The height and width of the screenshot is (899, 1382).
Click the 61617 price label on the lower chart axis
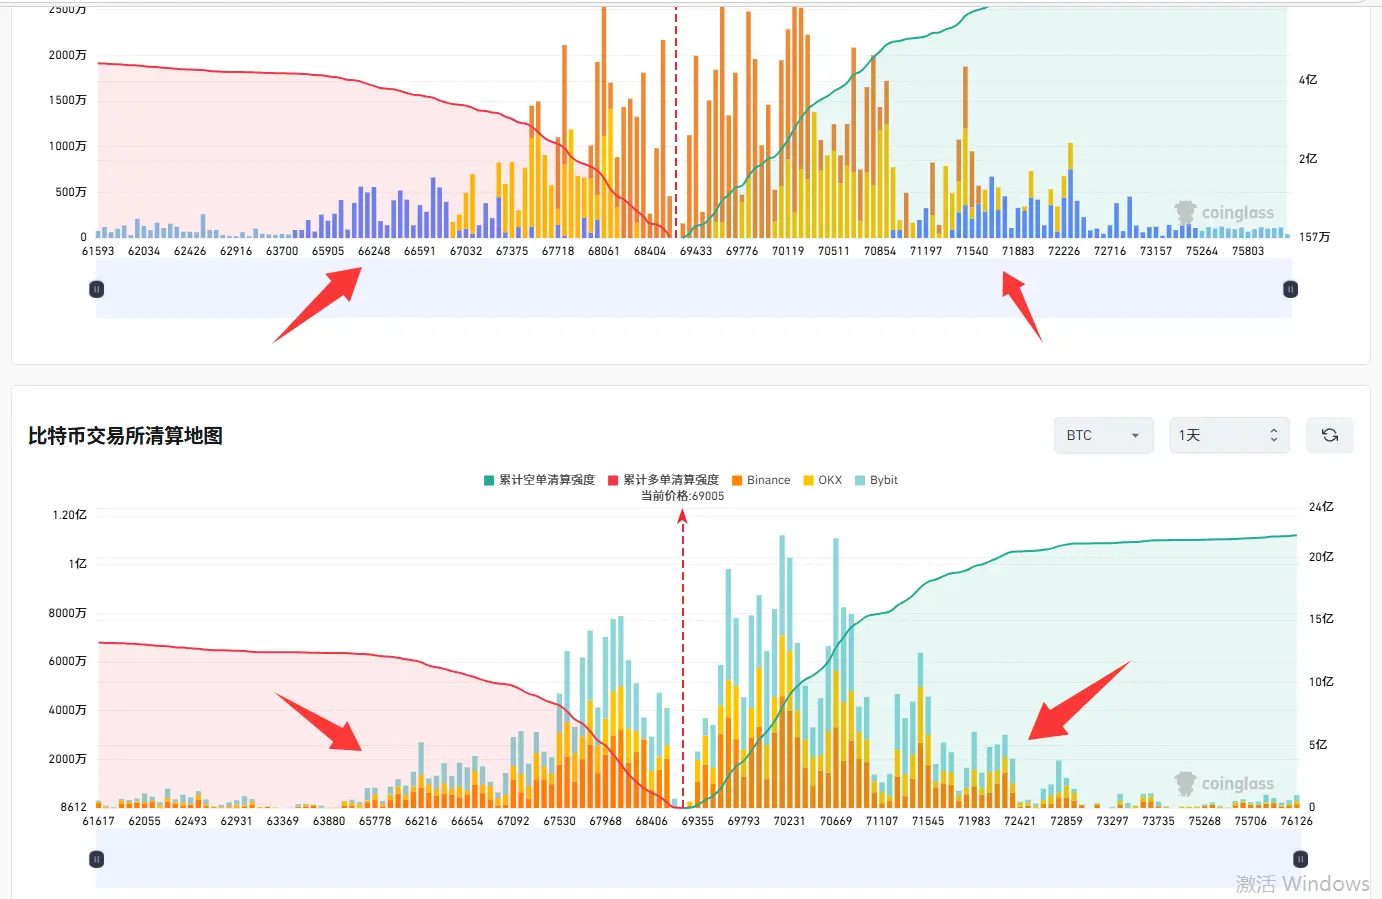[x=99, y=821]
